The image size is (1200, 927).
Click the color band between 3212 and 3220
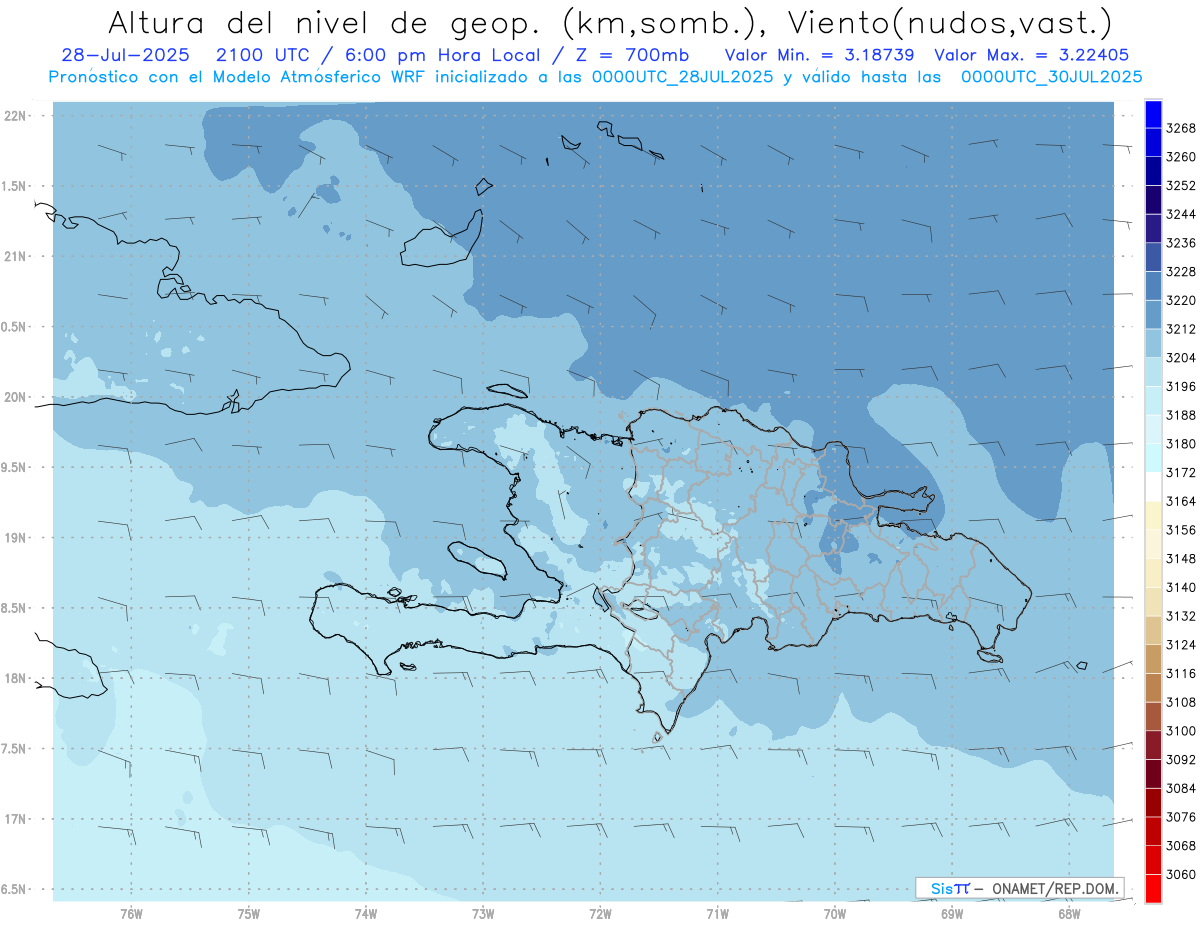(x=1153, y=314)
